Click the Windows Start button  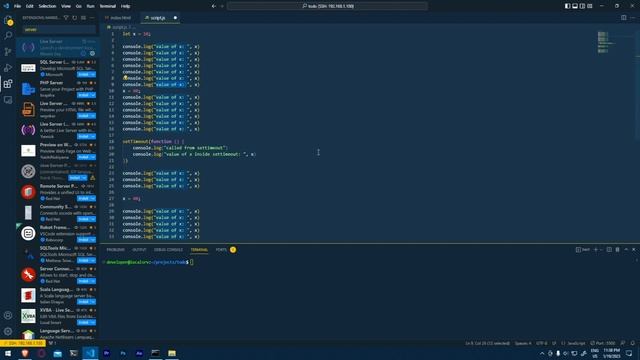pos(8,353)
